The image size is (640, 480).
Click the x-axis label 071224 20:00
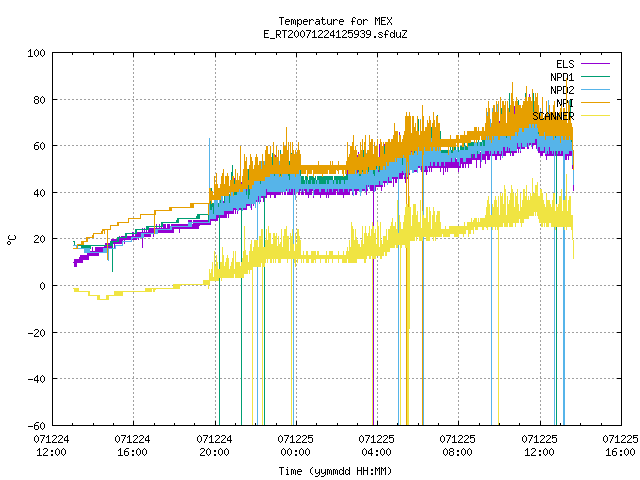point(214,446)
